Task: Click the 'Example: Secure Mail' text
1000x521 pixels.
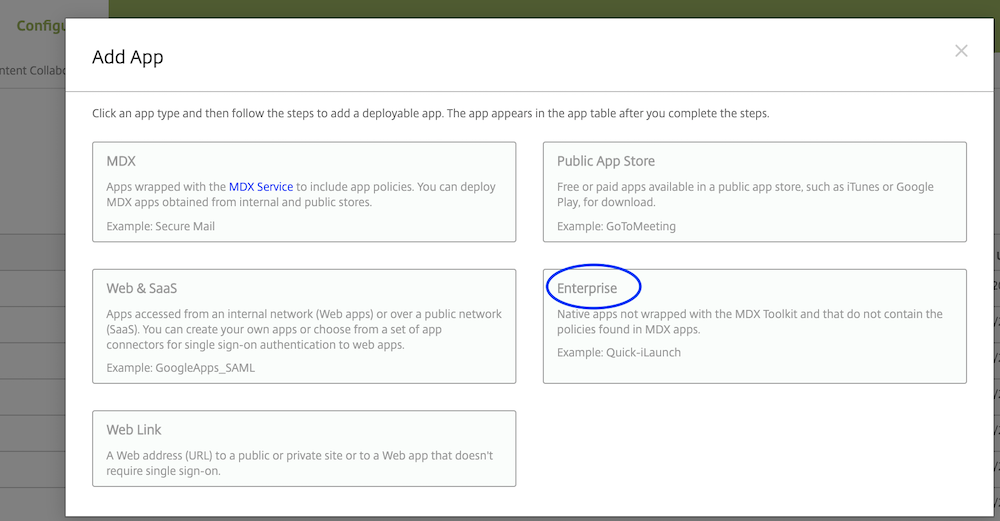Action: point(160,226)
